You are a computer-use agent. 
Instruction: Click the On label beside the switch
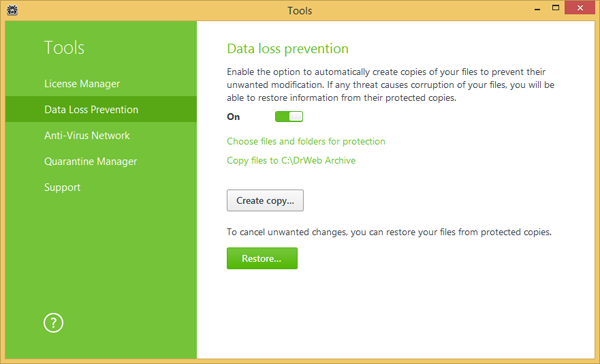click(233, 117)
